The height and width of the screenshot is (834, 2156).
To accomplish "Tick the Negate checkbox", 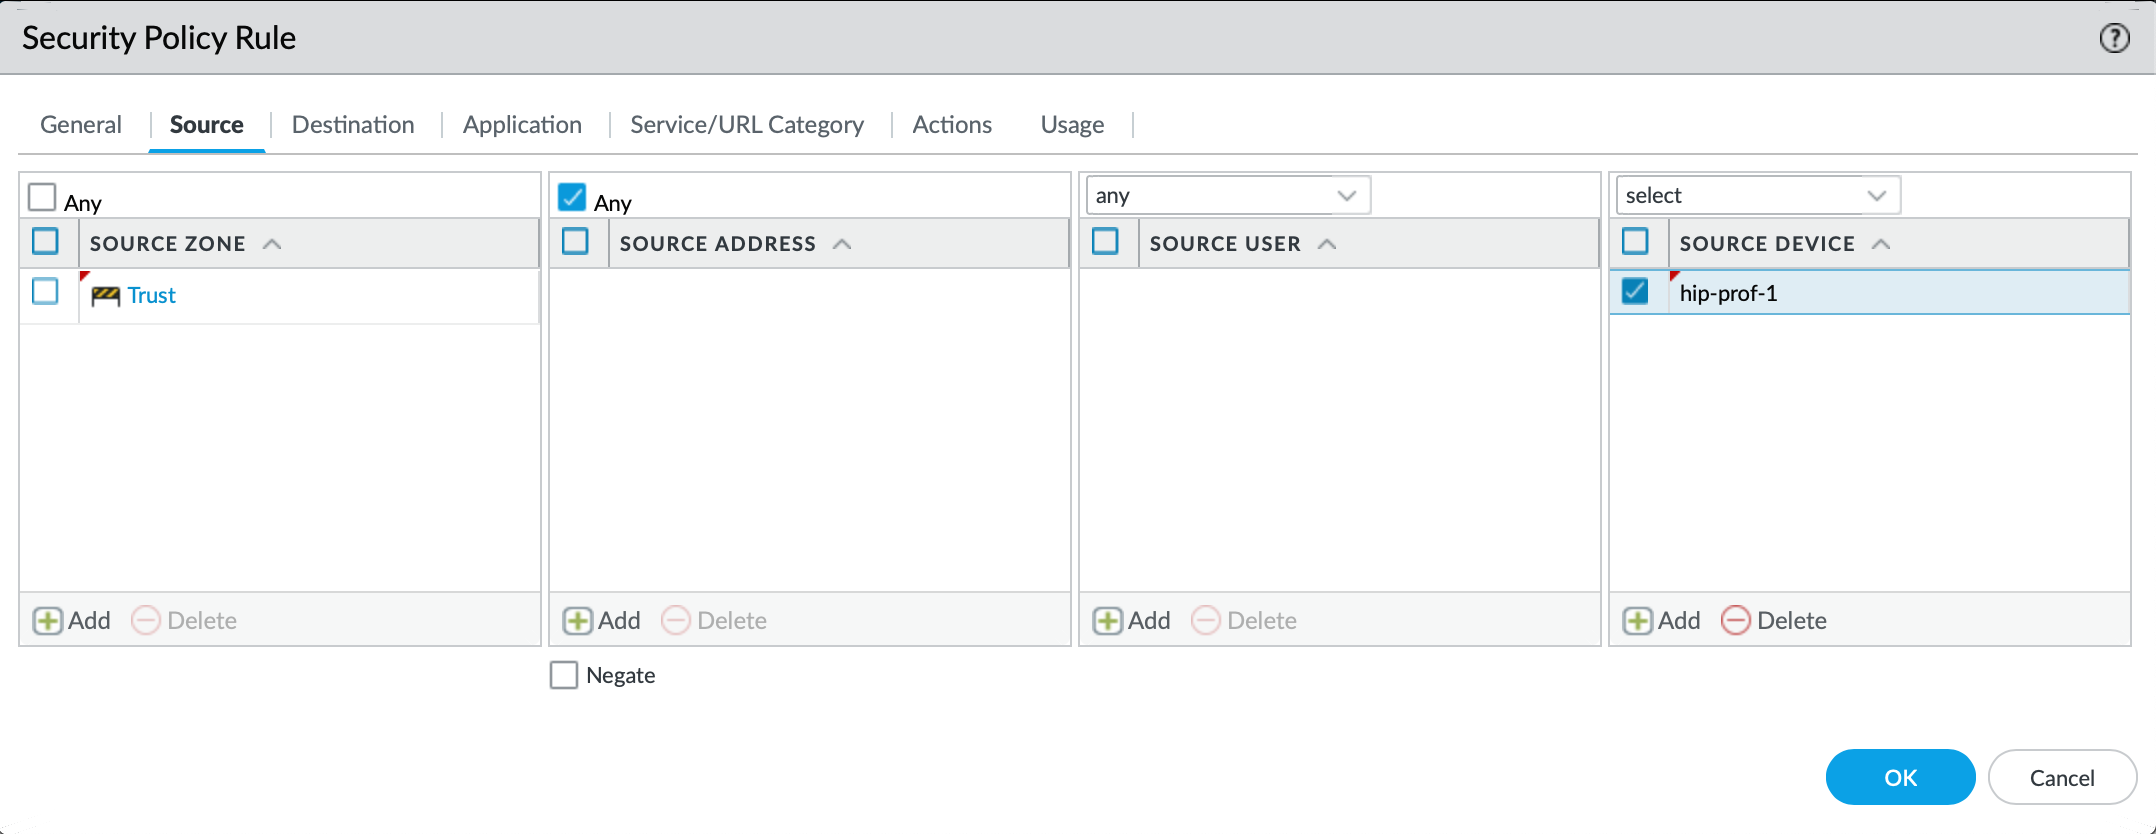I will 564,675.
